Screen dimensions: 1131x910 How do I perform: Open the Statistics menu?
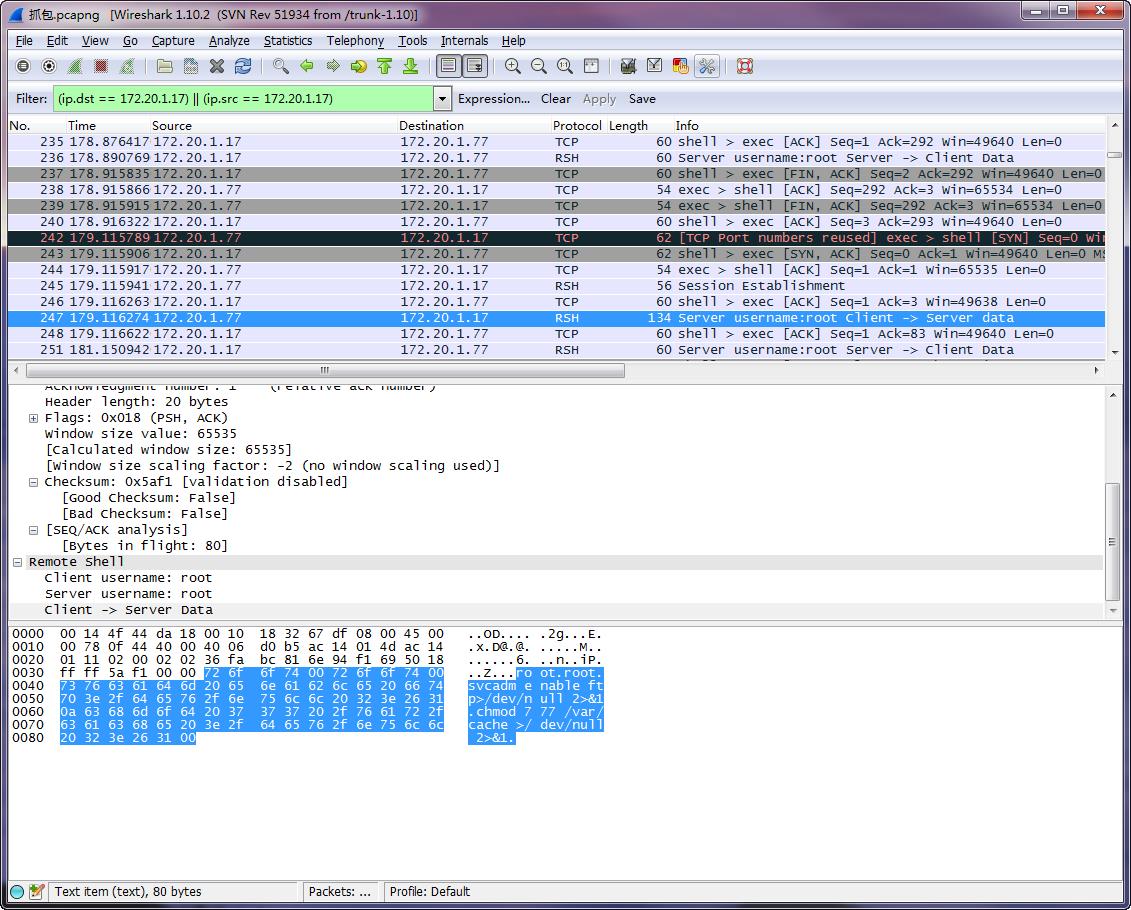[288, 41]
